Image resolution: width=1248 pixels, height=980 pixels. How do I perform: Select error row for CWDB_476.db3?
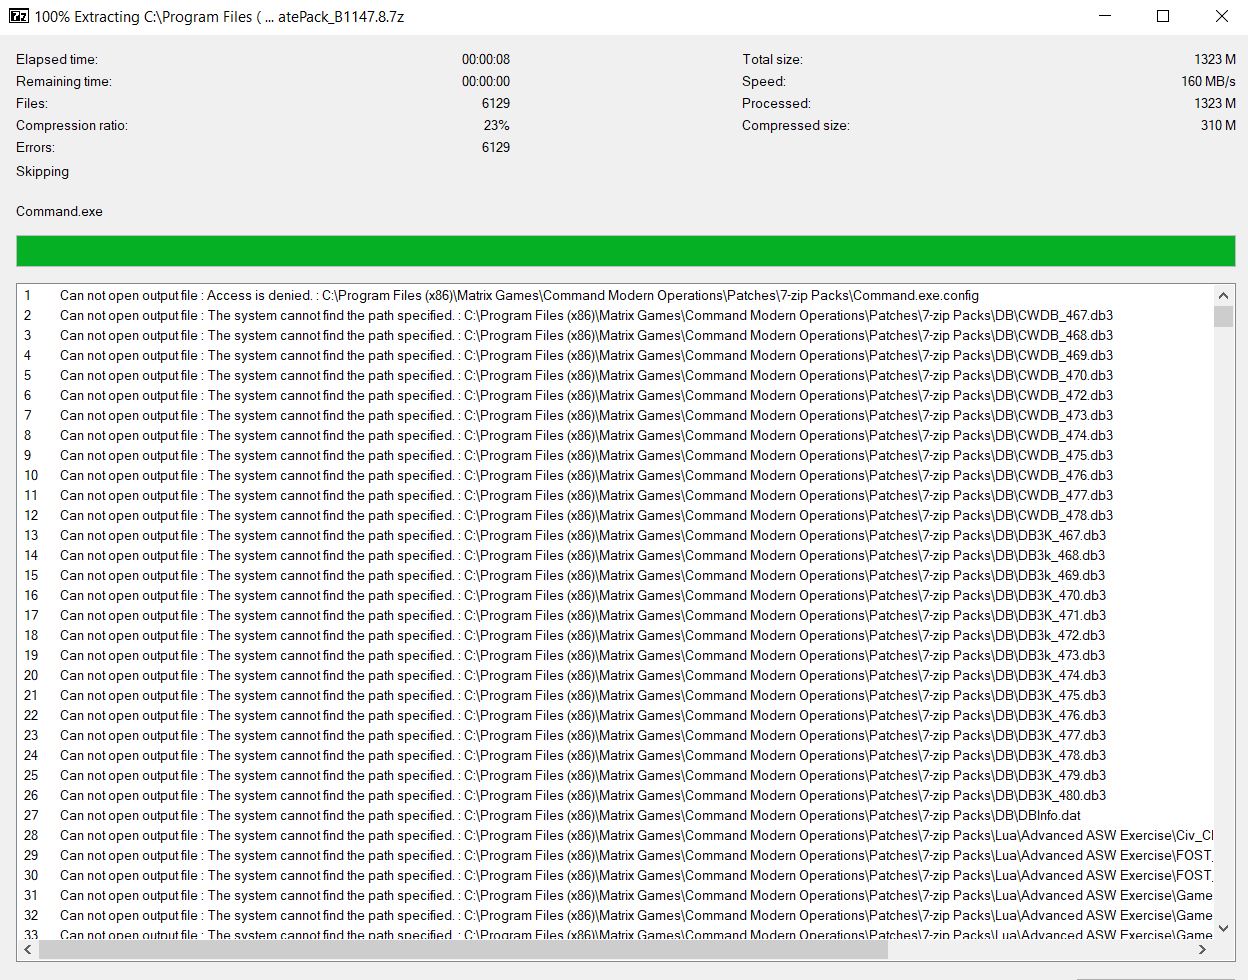click(615, 475)
